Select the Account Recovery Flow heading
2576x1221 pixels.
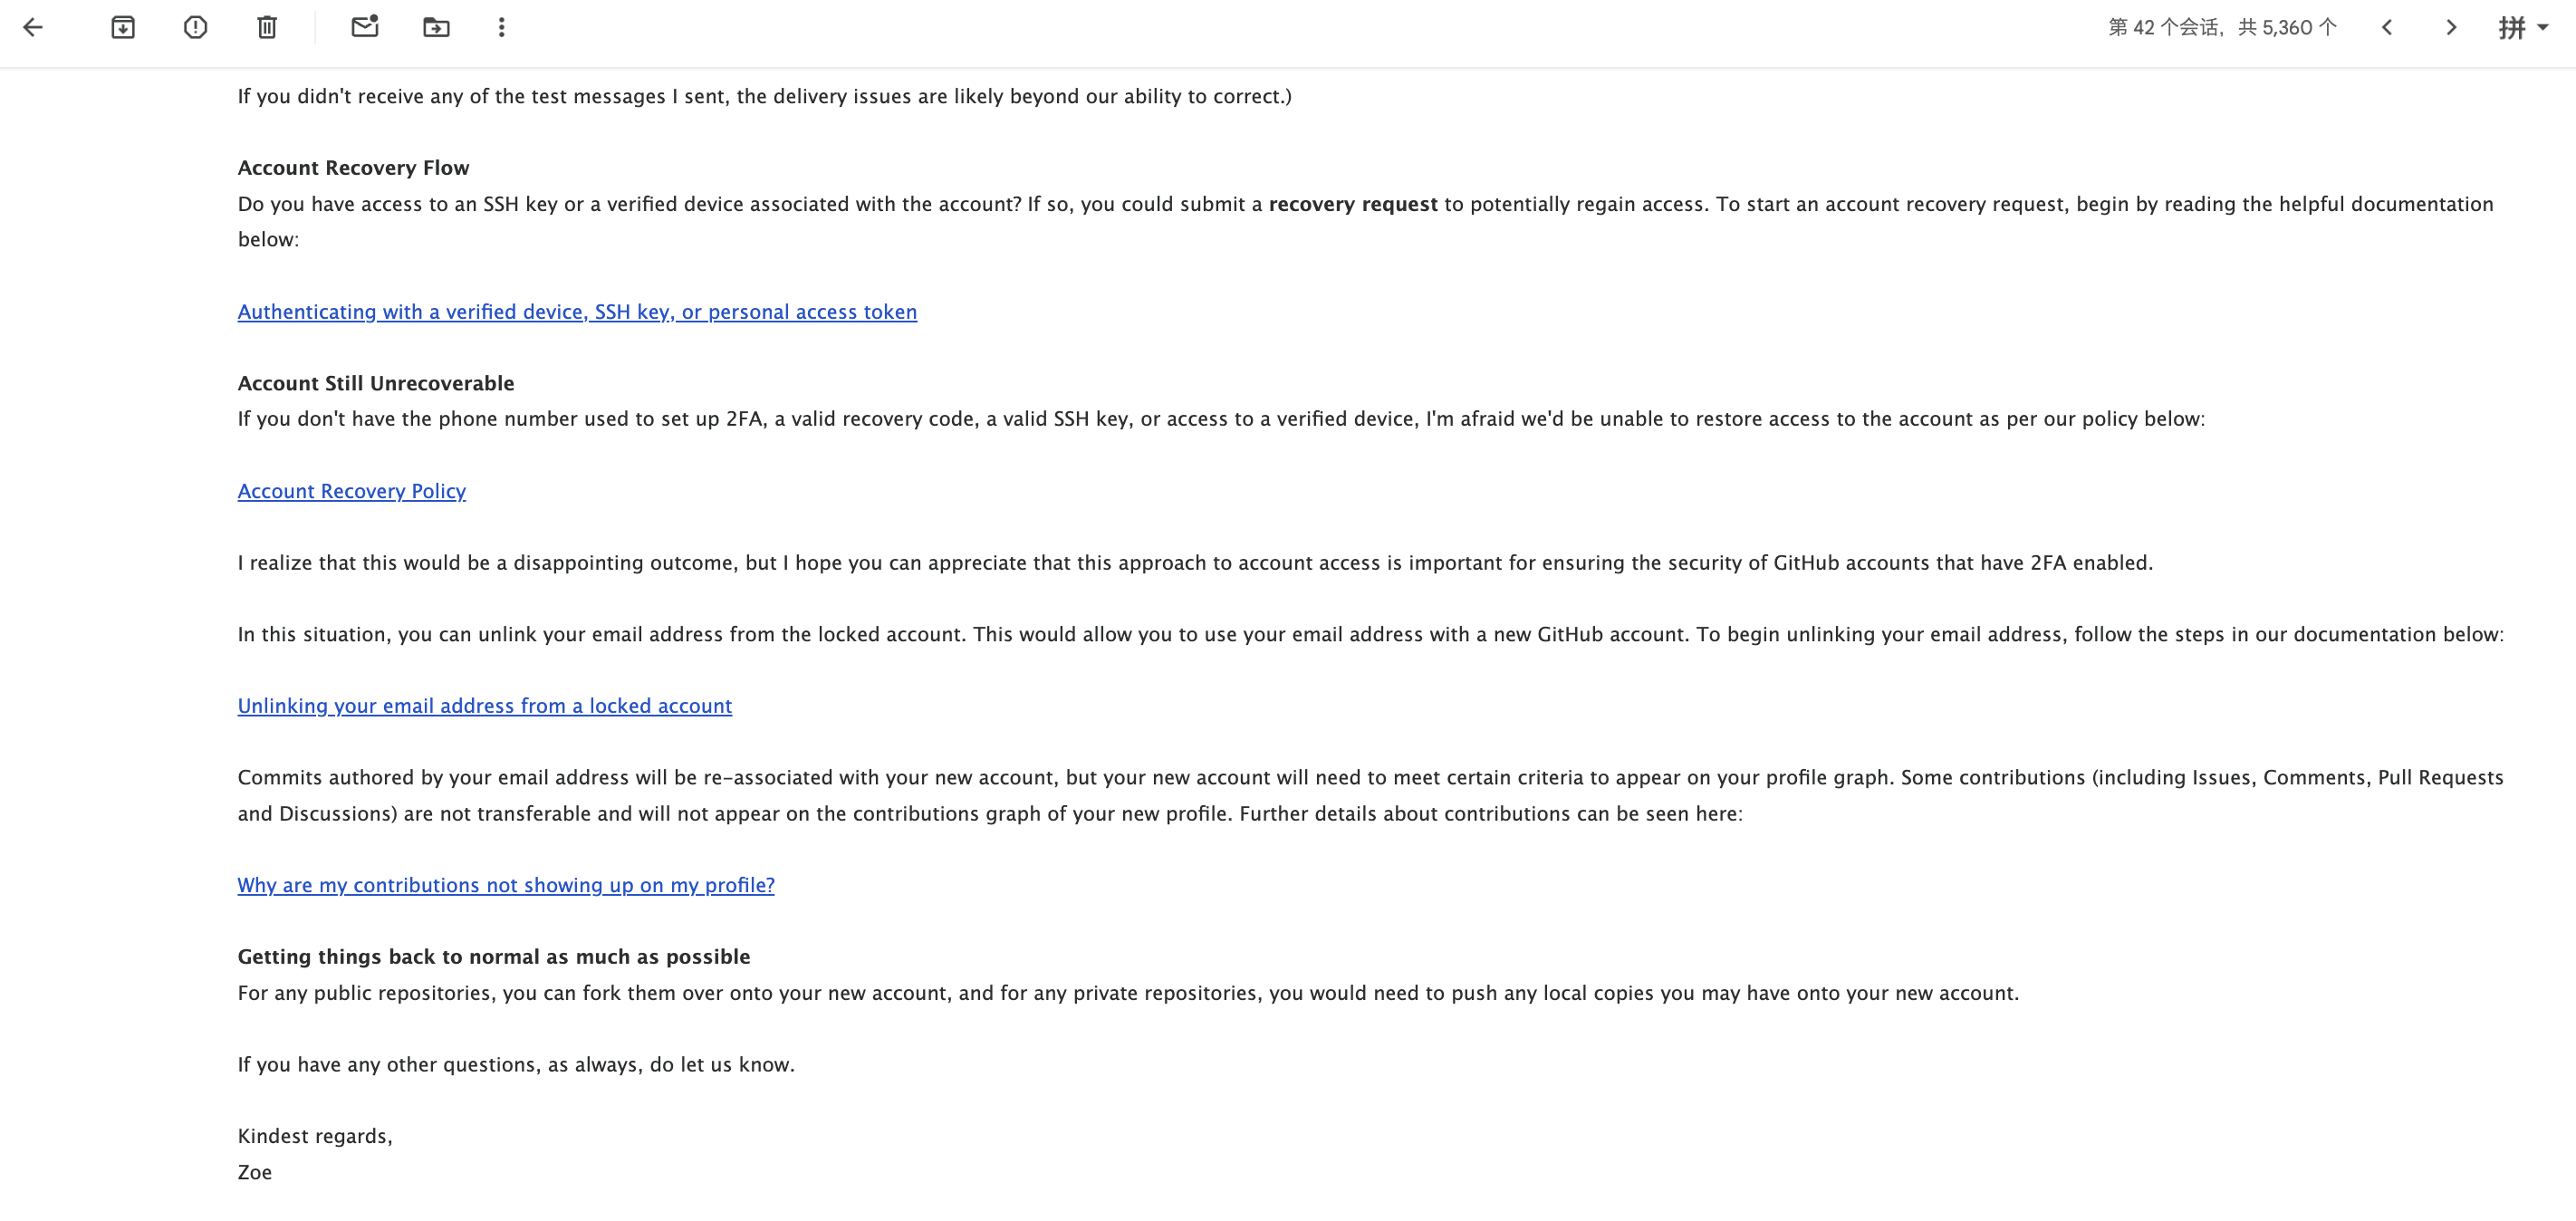[x=353, y=167]
